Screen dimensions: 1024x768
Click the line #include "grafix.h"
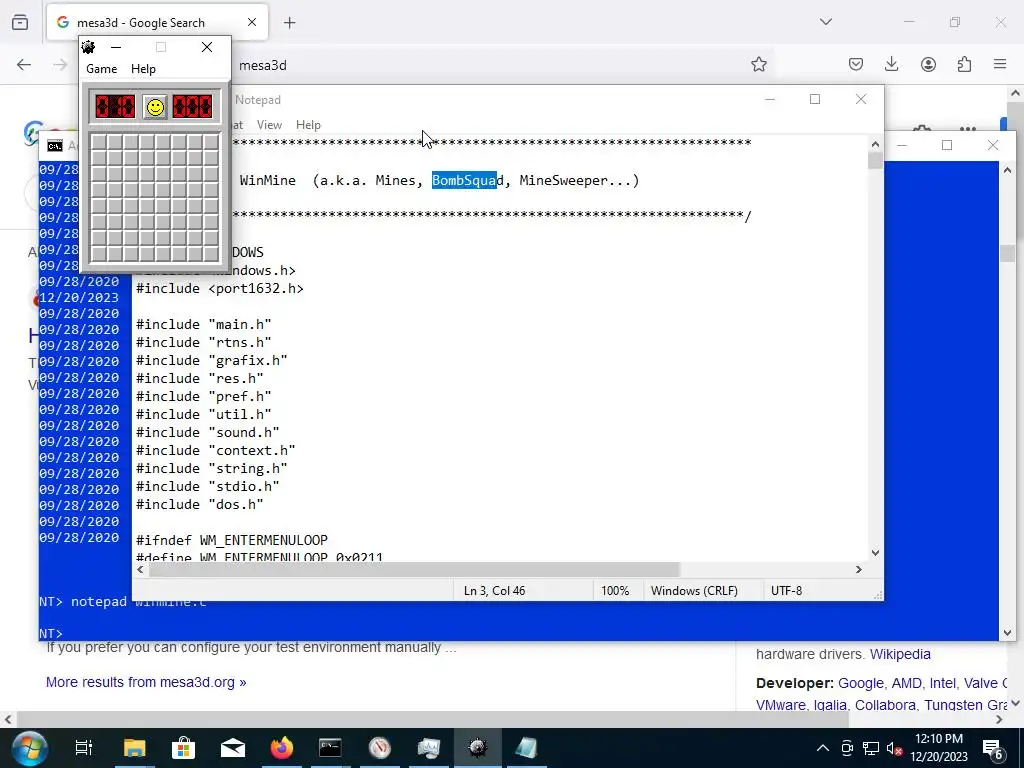click(212, 360)
